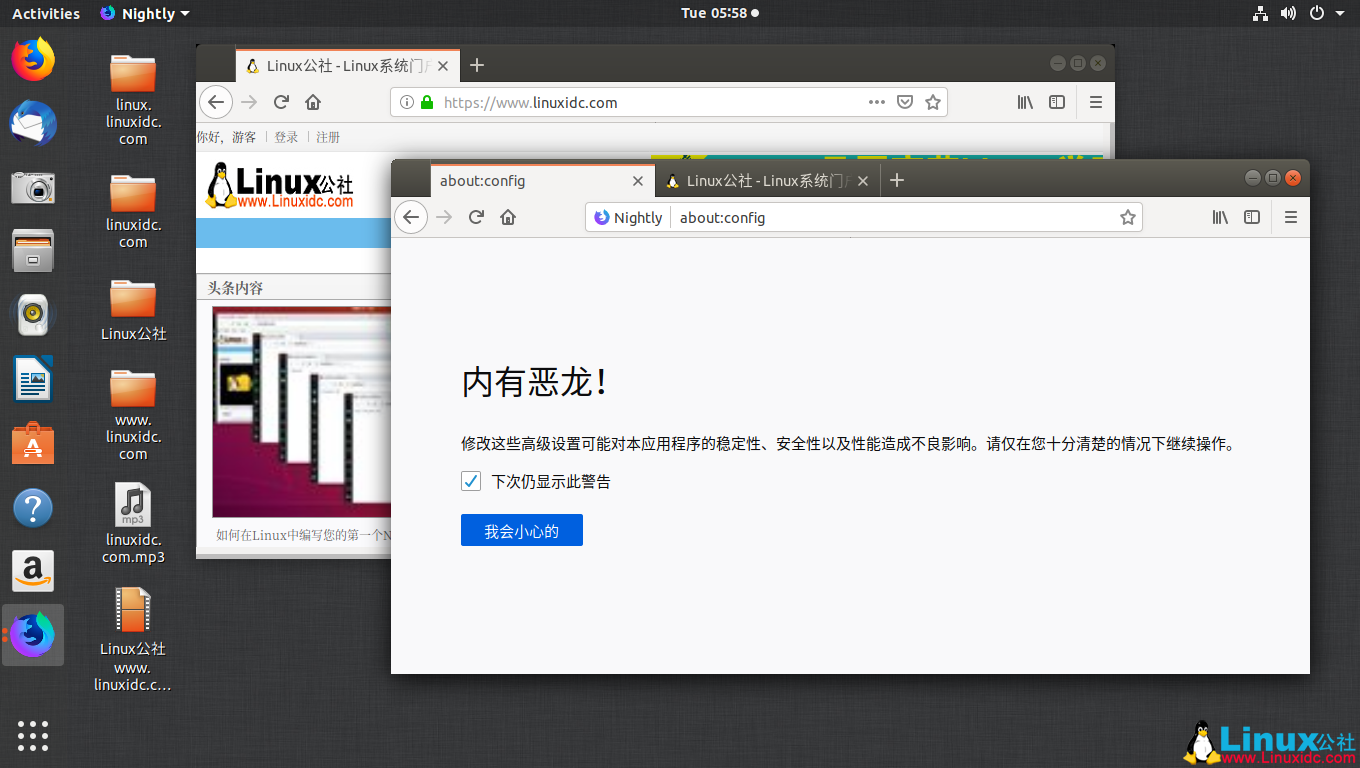
Task: Launch Thunderbird mail from the dock
Action: (x=33, y=123)
